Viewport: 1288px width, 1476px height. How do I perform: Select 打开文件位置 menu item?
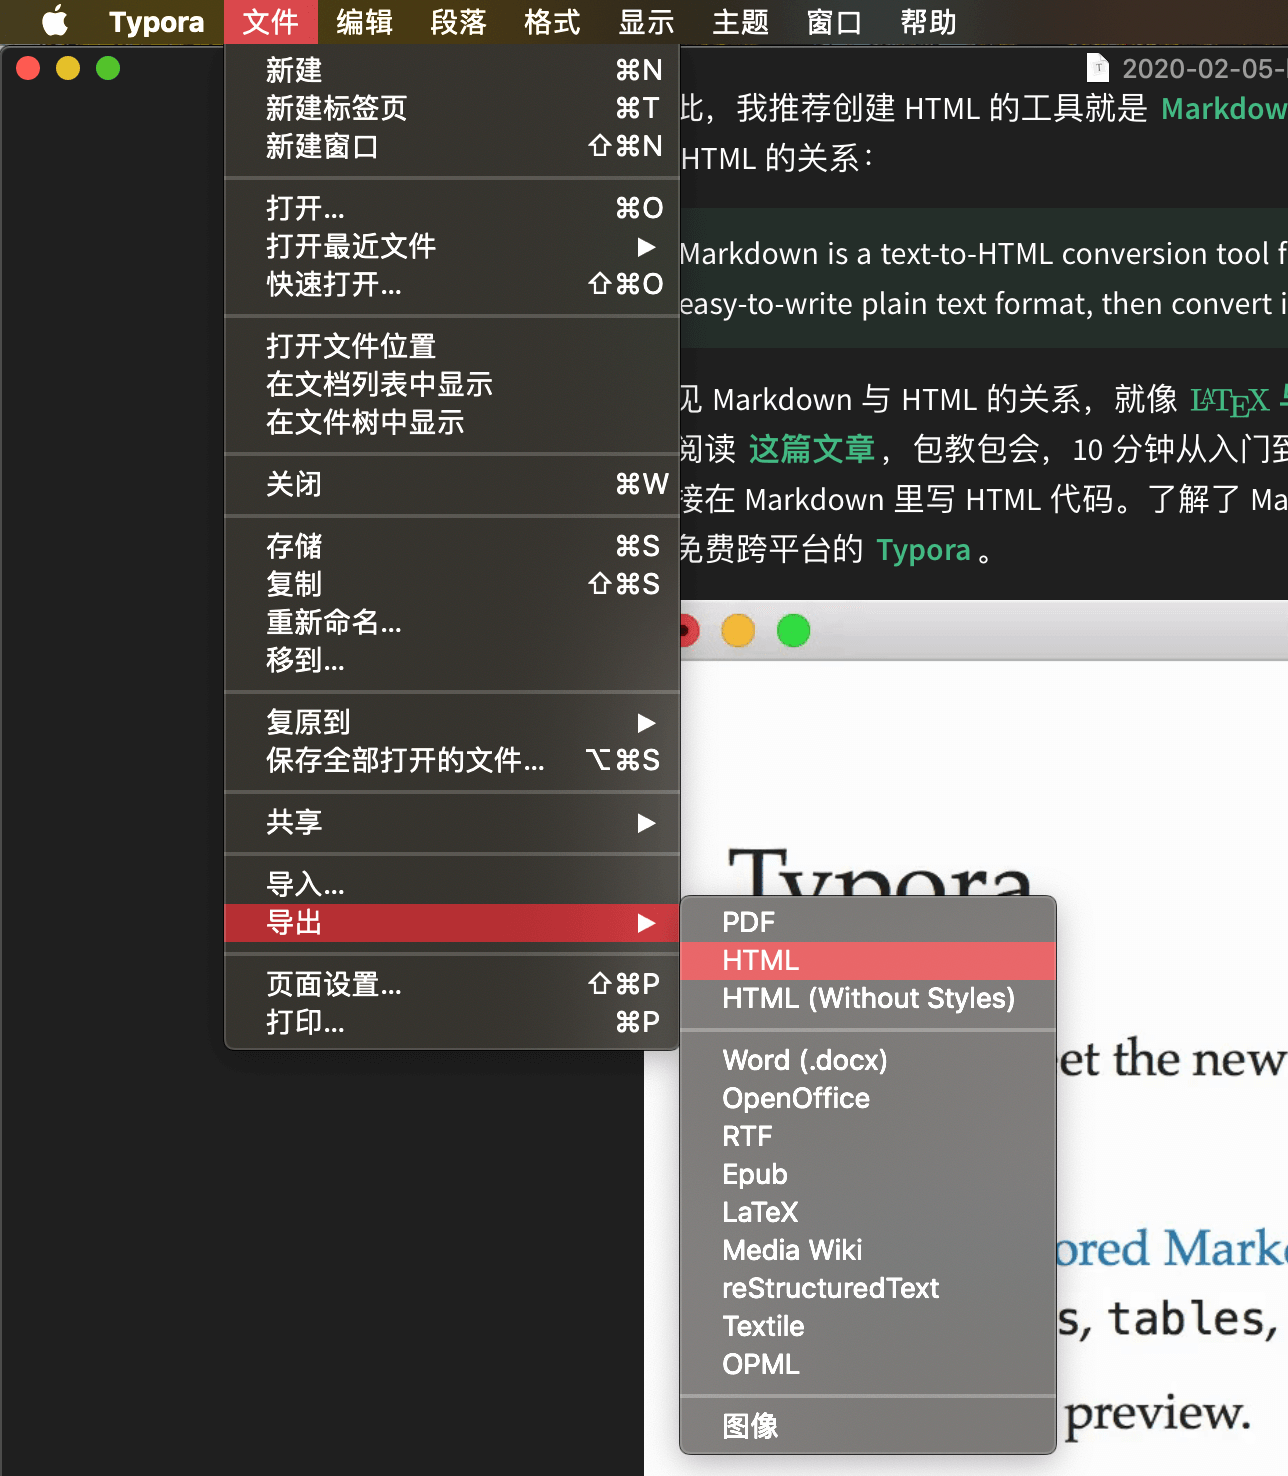tap(452, 346)
